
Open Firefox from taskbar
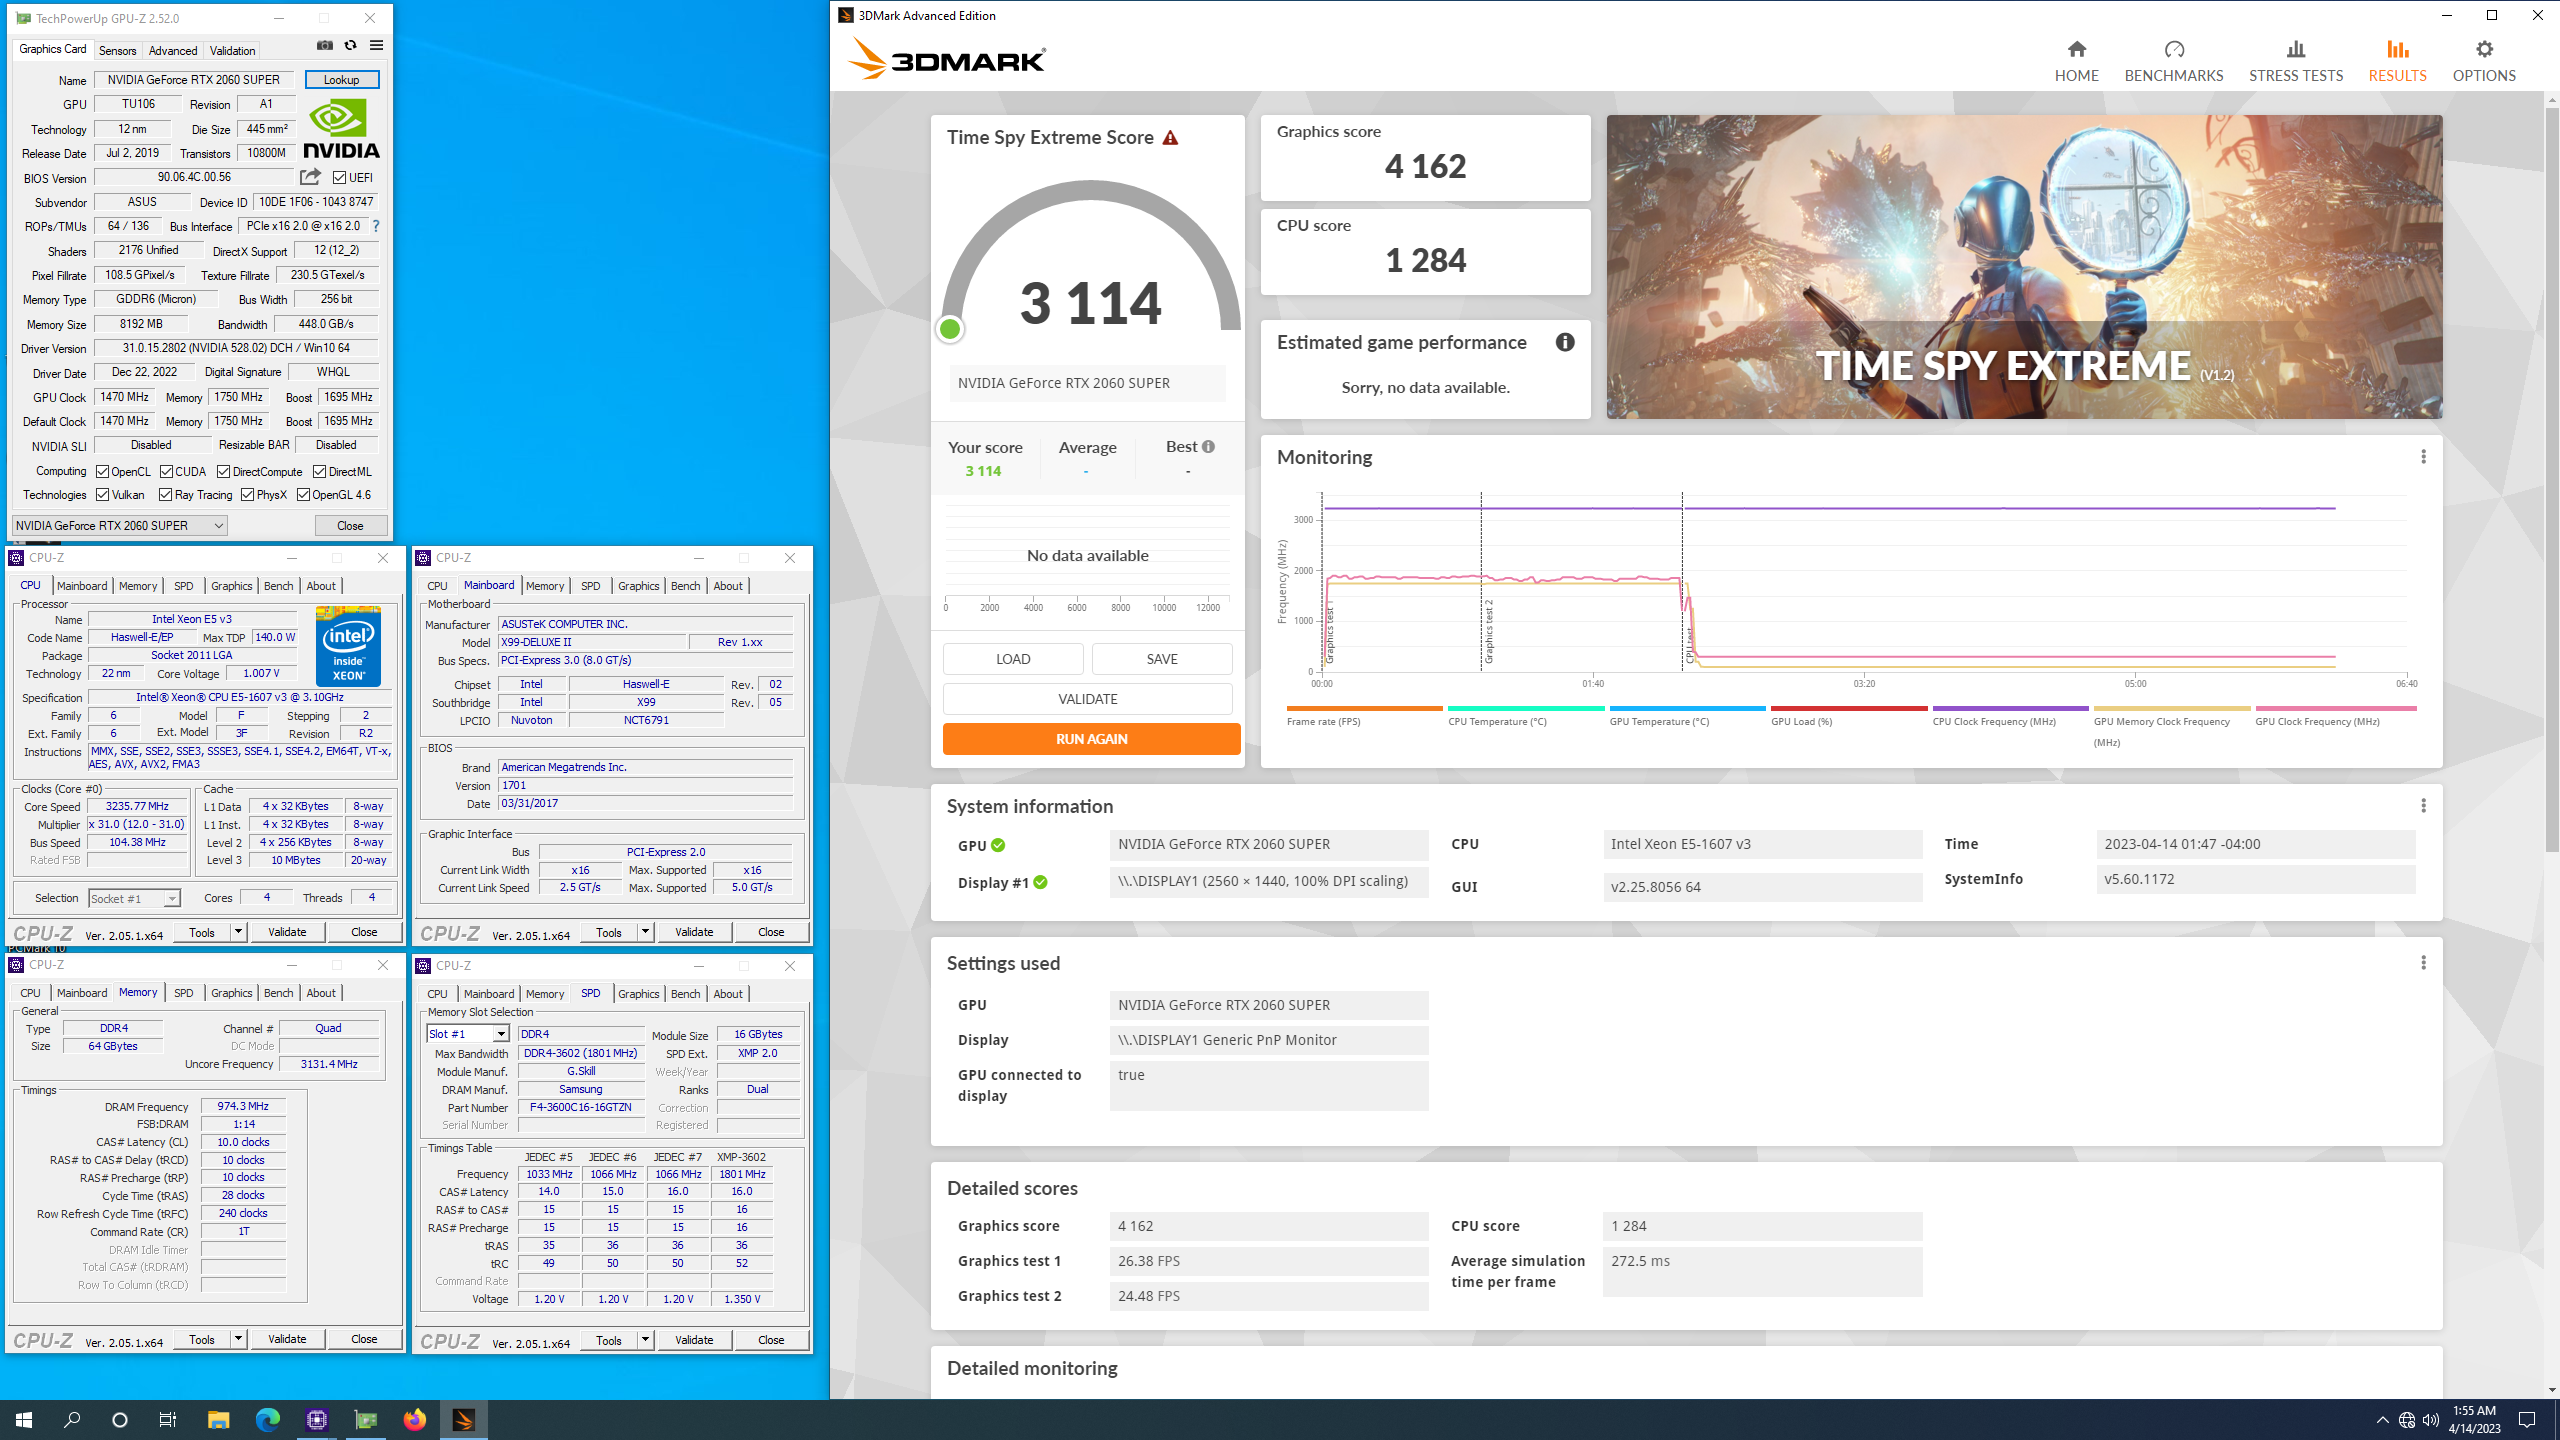(x=414, y=1419)
